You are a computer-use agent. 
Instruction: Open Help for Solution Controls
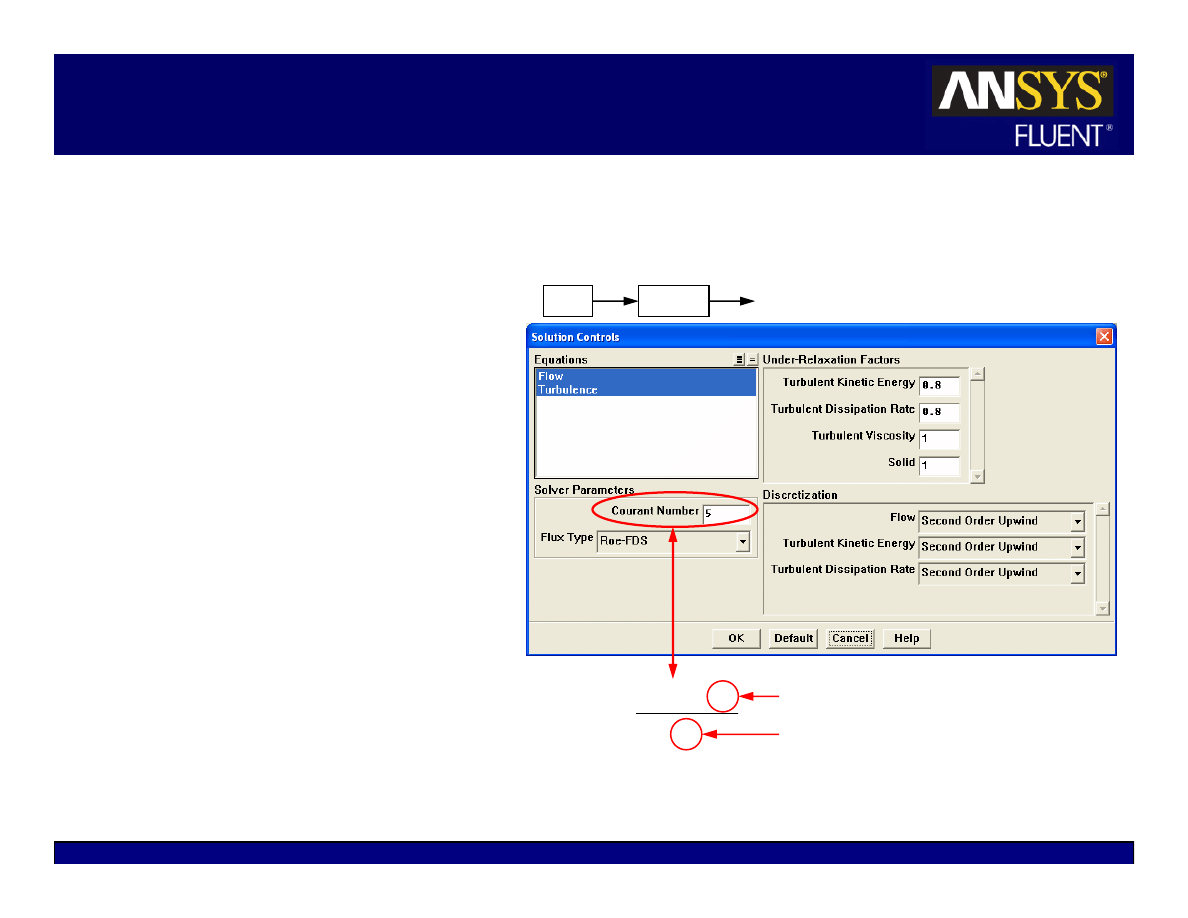coord(906,639)
